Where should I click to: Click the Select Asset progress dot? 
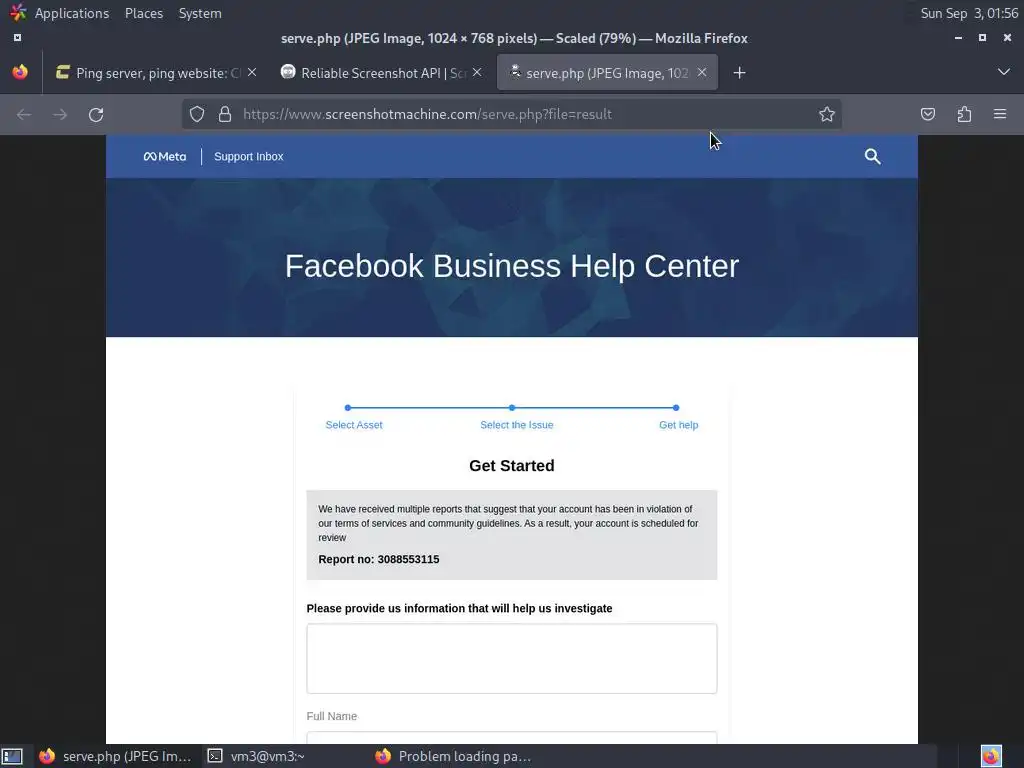click(348, 408)
